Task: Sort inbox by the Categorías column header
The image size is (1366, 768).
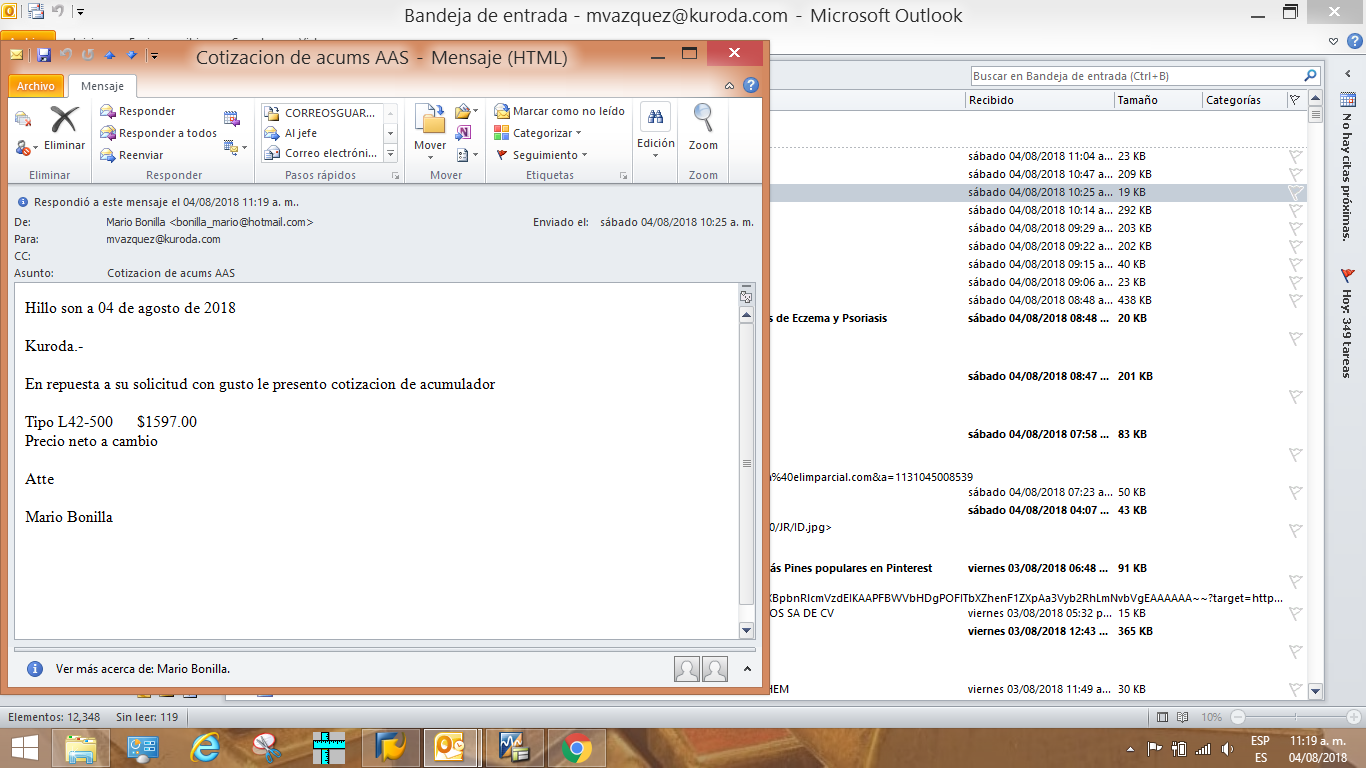Action: 1243,100
